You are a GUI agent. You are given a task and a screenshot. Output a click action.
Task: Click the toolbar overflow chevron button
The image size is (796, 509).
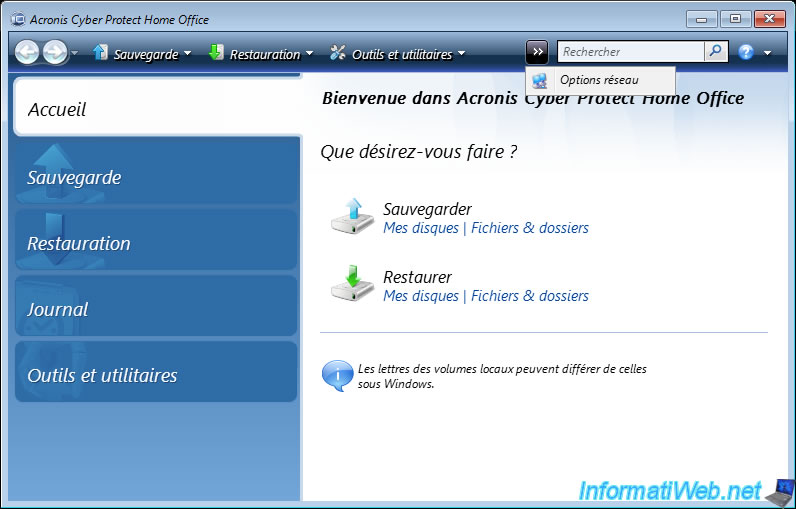(537, 52)
